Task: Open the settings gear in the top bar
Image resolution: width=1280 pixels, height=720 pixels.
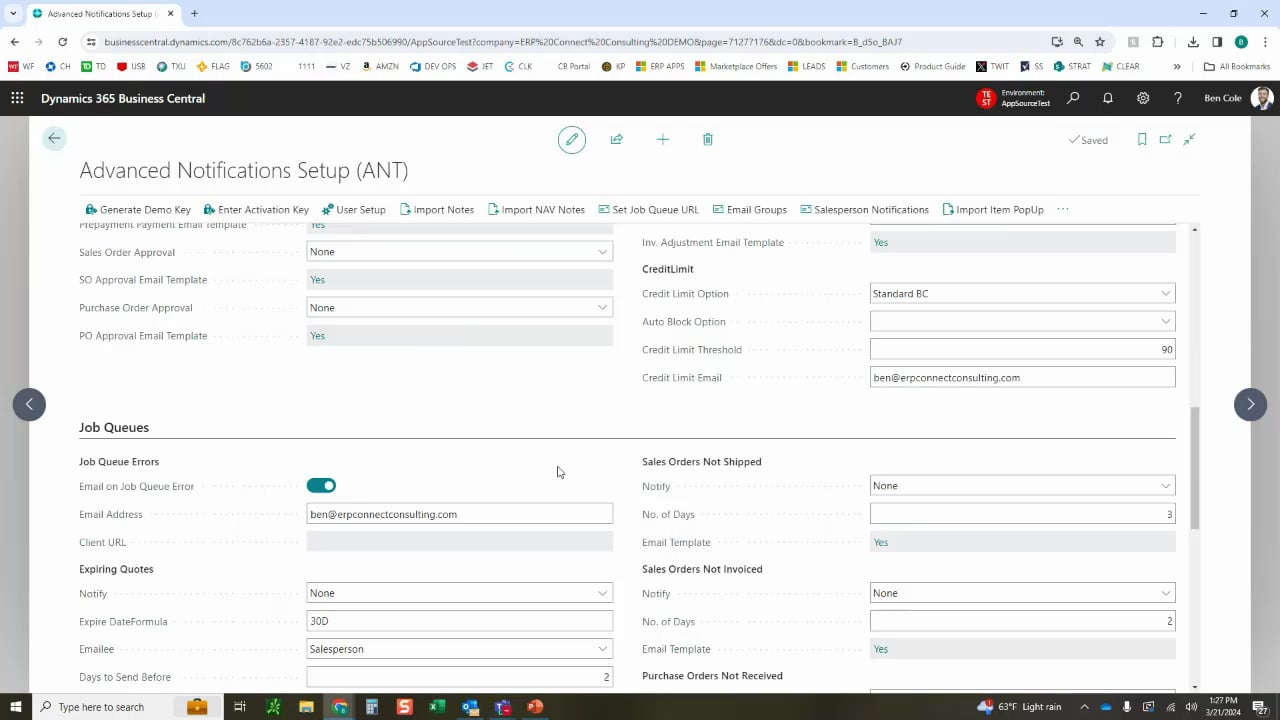Action: [x=1143, y=98]
